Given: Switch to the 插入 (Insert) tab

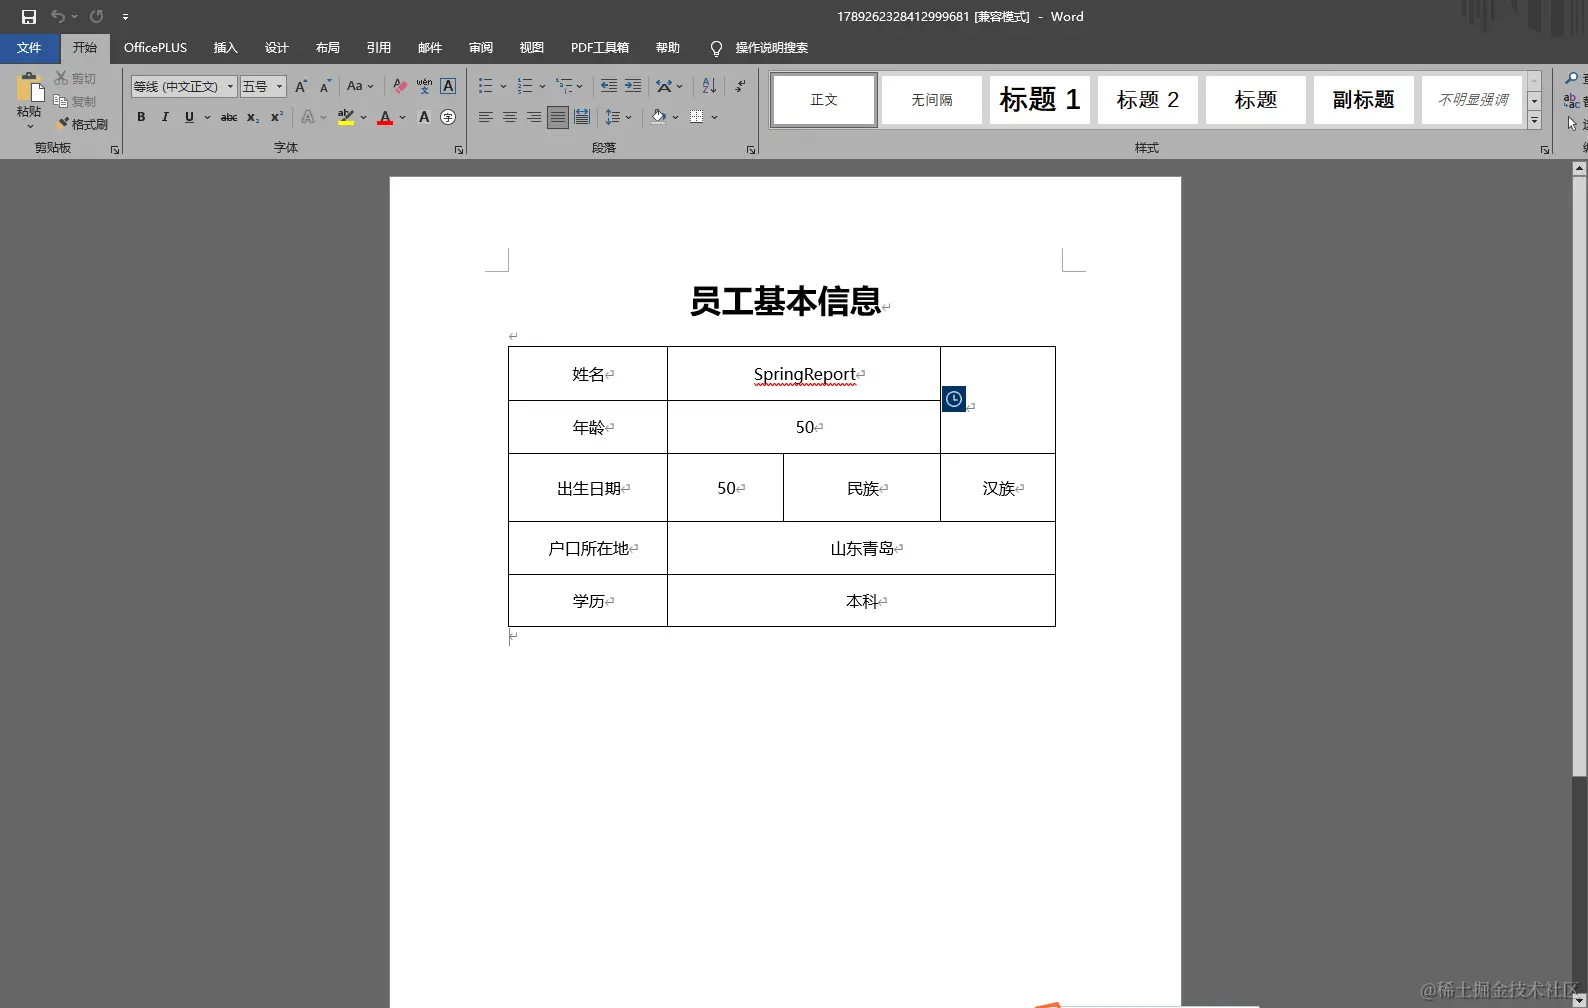Looking at the screenshot, I should pos(226,48).
